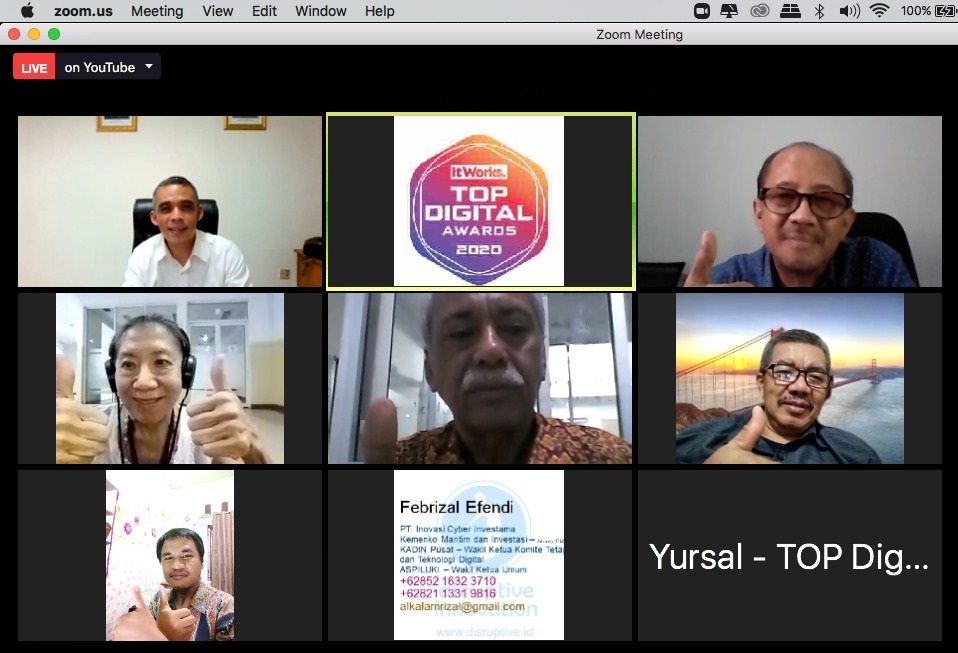This screenshot has height=653, width=958.
Task: Open the Meeting menu
Action: pos(157,11)
